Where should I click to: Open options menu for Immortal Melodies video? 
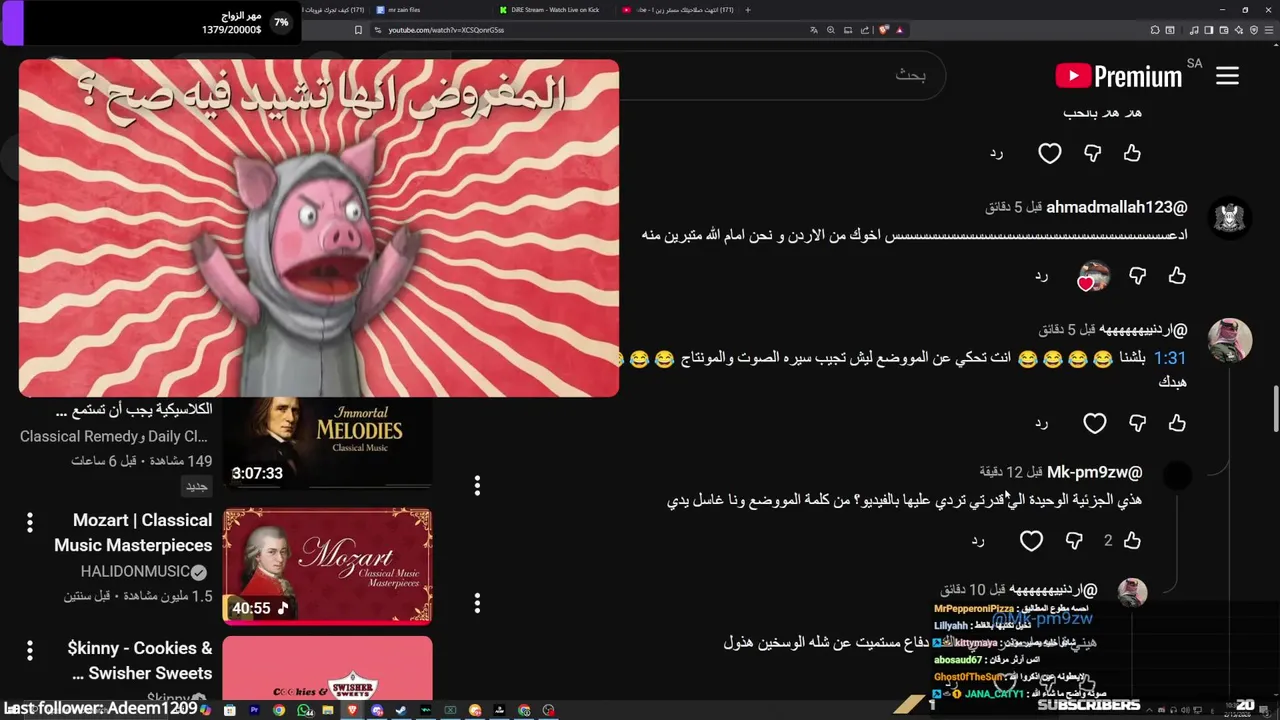(x=477, y=485)
